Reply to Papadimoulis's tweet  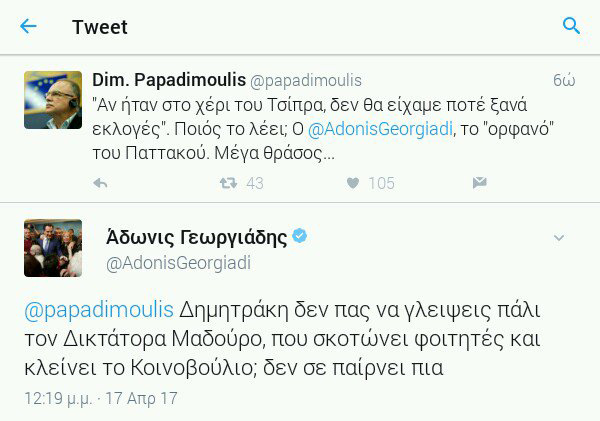click(100, 183)
